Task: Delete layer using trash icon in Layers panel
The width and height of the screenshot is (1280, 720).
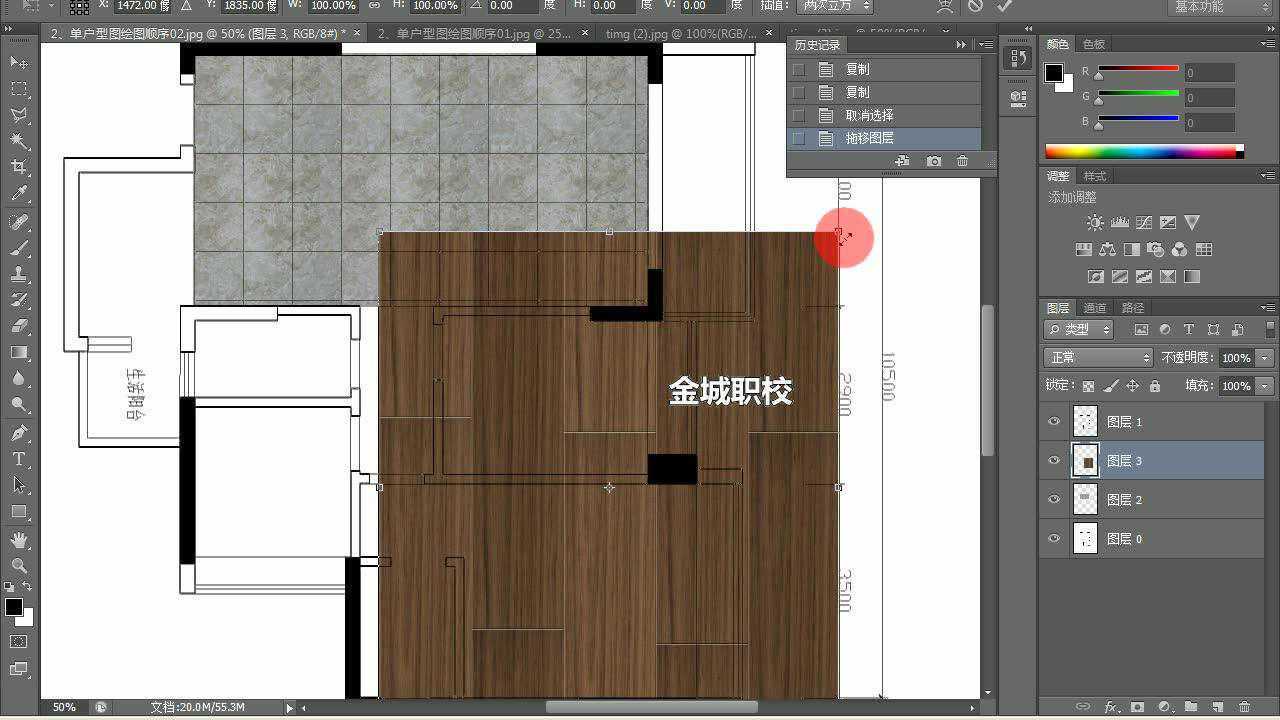Action: (1244, 707)
